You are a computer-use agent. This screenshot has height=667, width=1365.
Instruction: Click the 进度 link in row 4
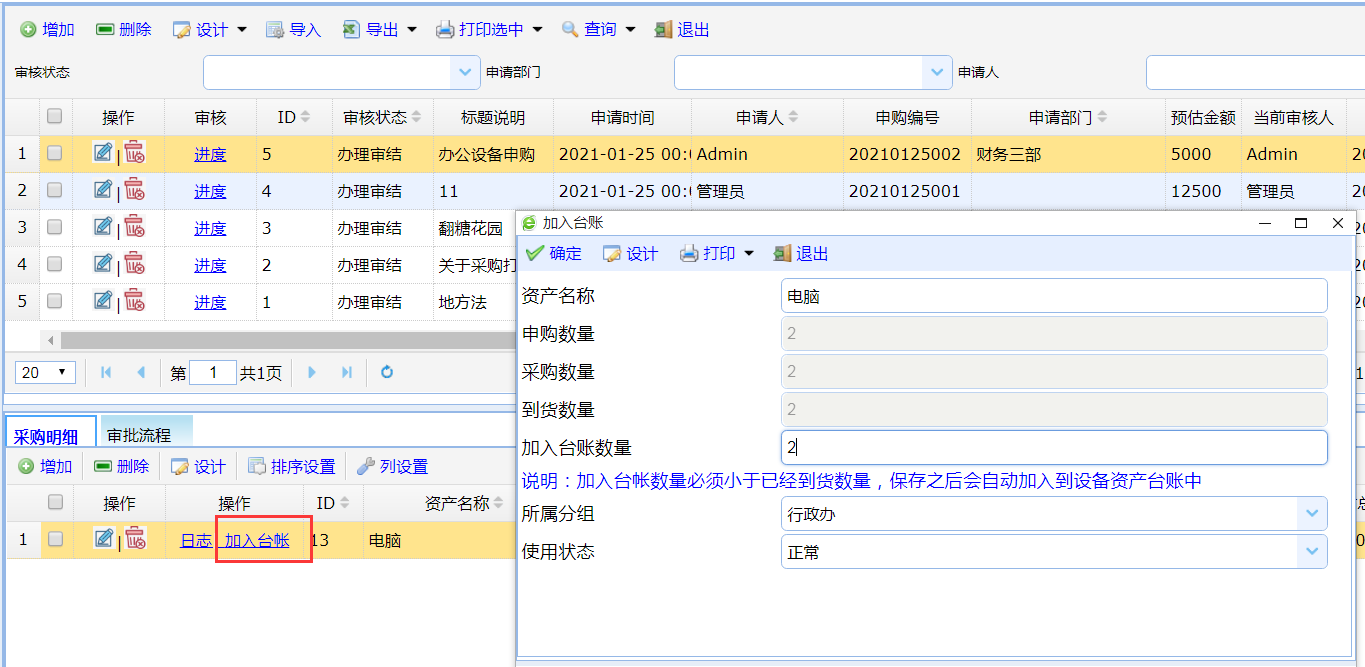(210, 265)
